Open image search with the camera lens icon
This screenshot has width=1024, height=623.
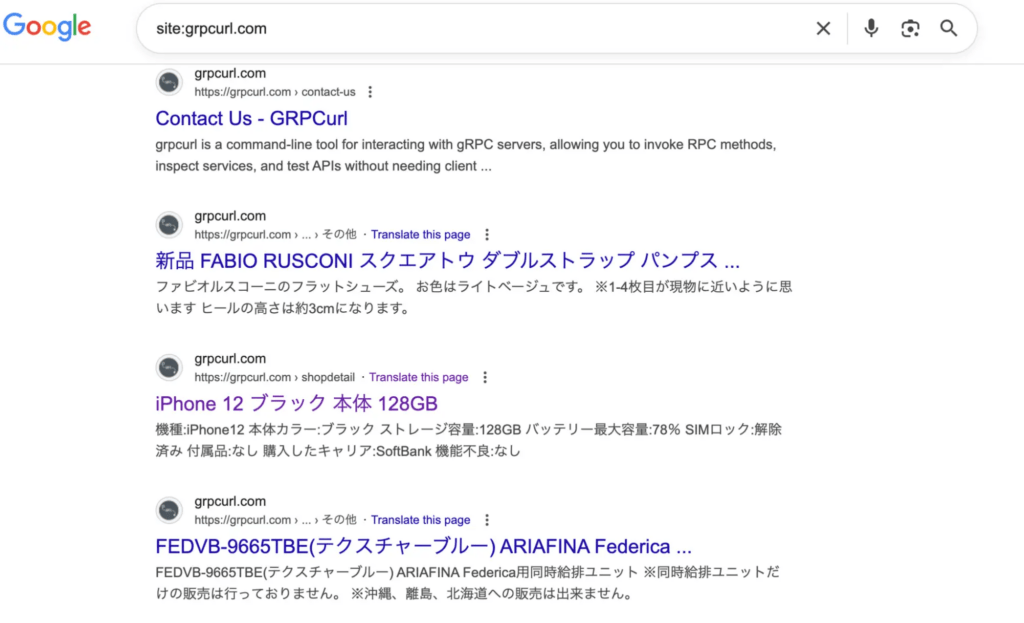pos(910,28)
